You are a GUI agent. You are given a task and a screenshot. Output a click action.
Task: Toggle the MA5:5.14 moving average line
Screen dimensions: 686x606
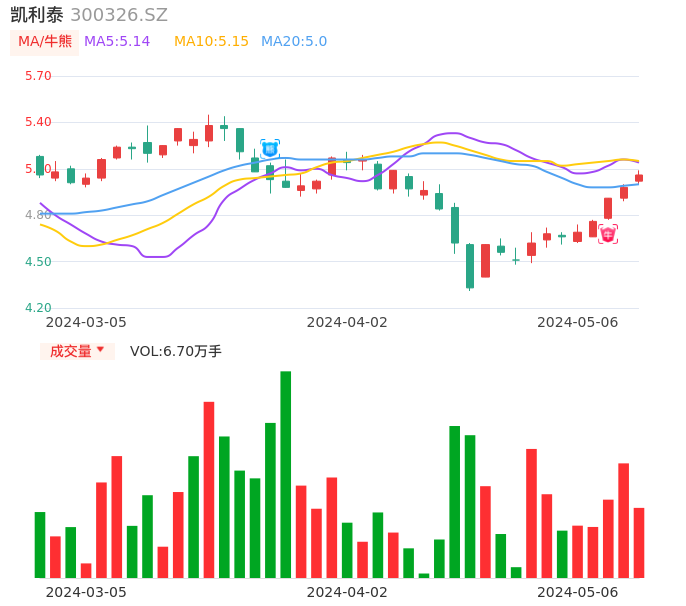coord(117,42)
